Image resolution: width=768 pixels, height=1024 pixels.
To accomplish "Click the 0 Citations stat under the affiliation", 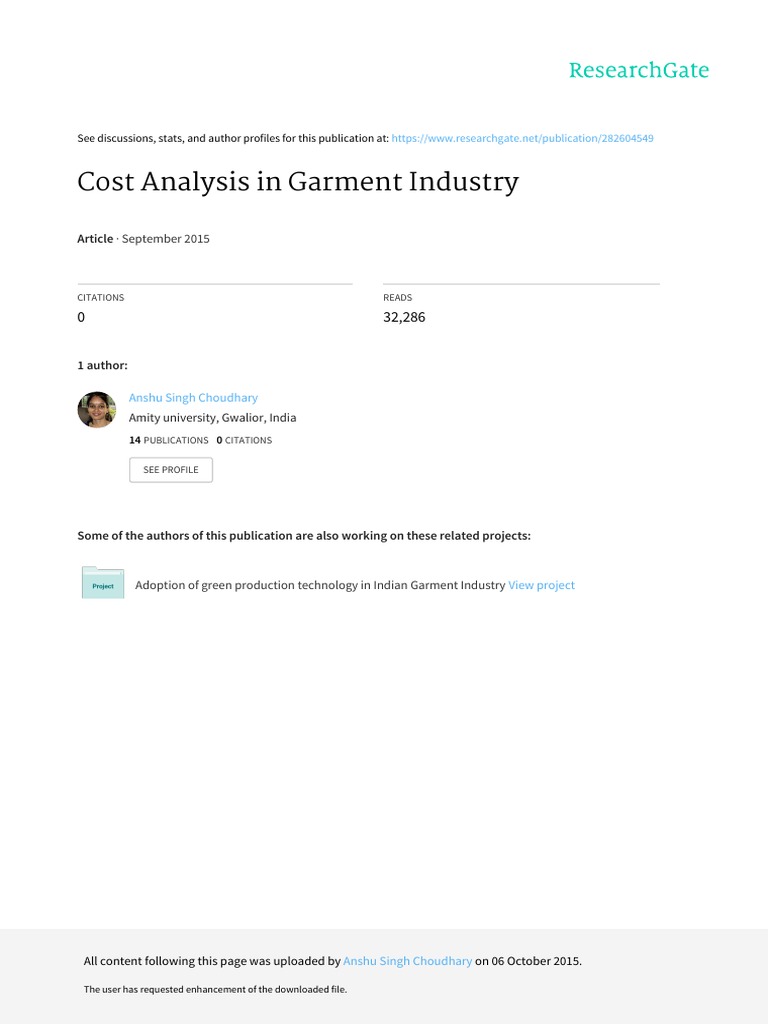I will coord(244,440).
